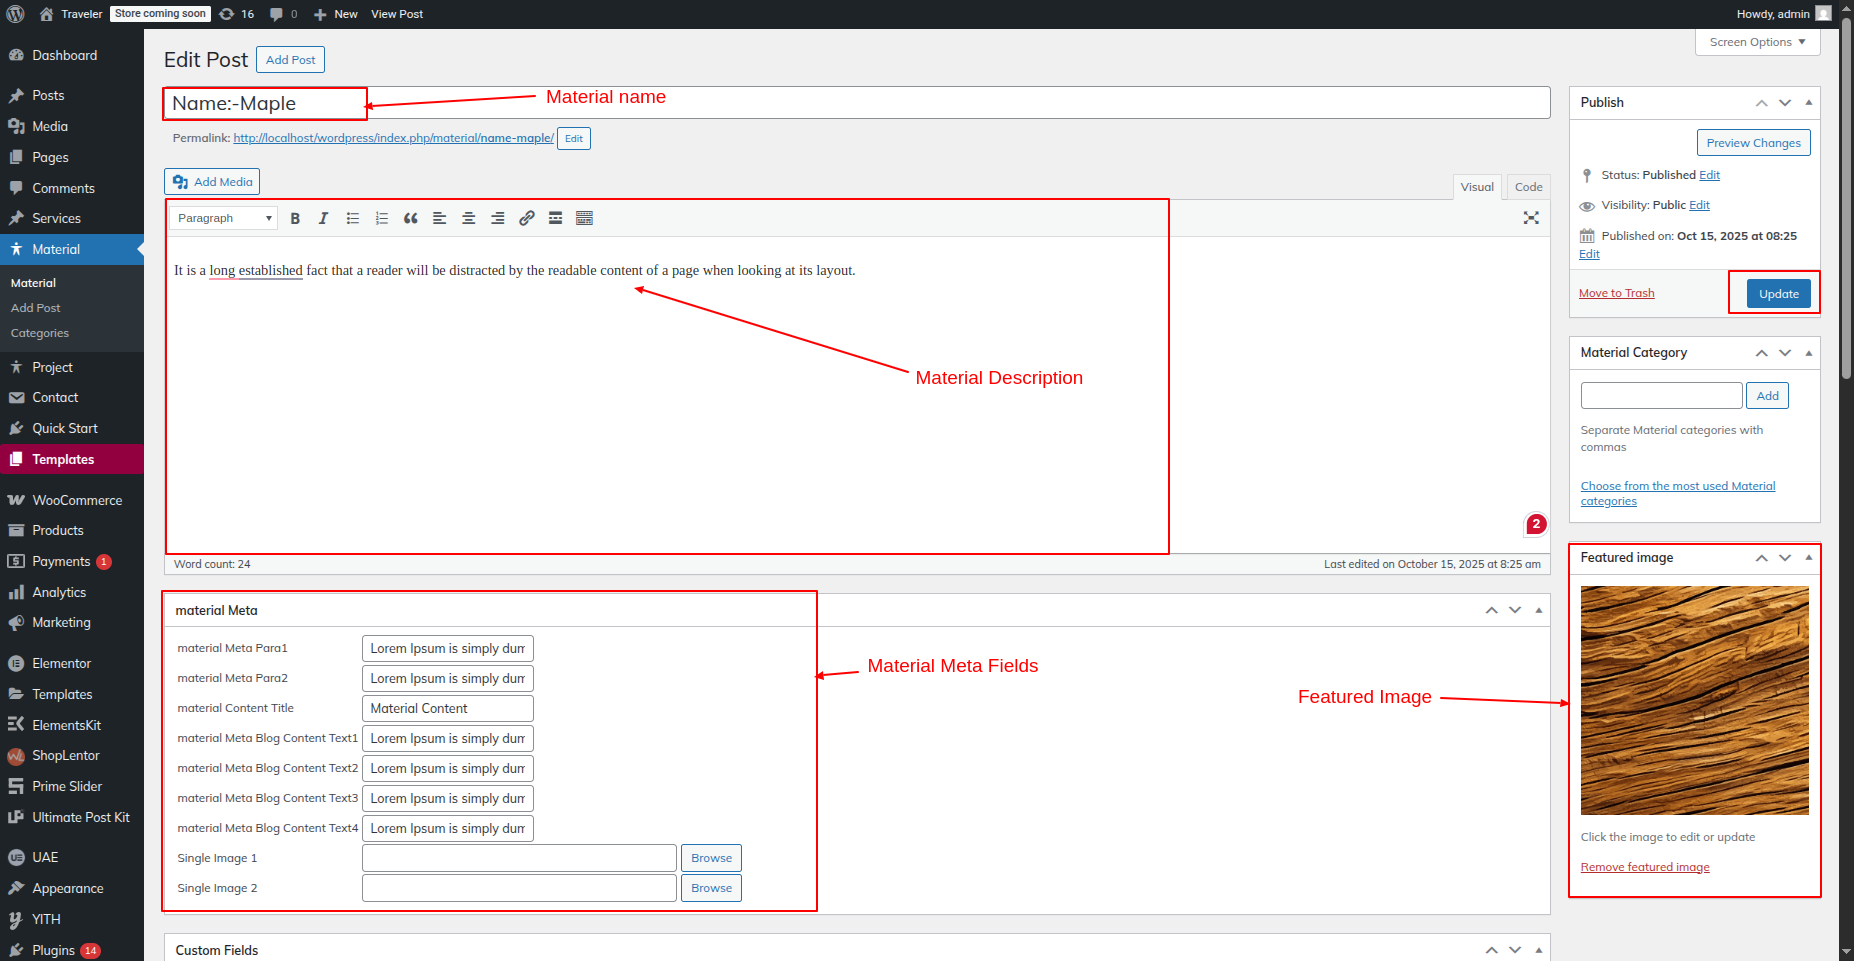
Task: Insert a numbered list
Action: 381,218
